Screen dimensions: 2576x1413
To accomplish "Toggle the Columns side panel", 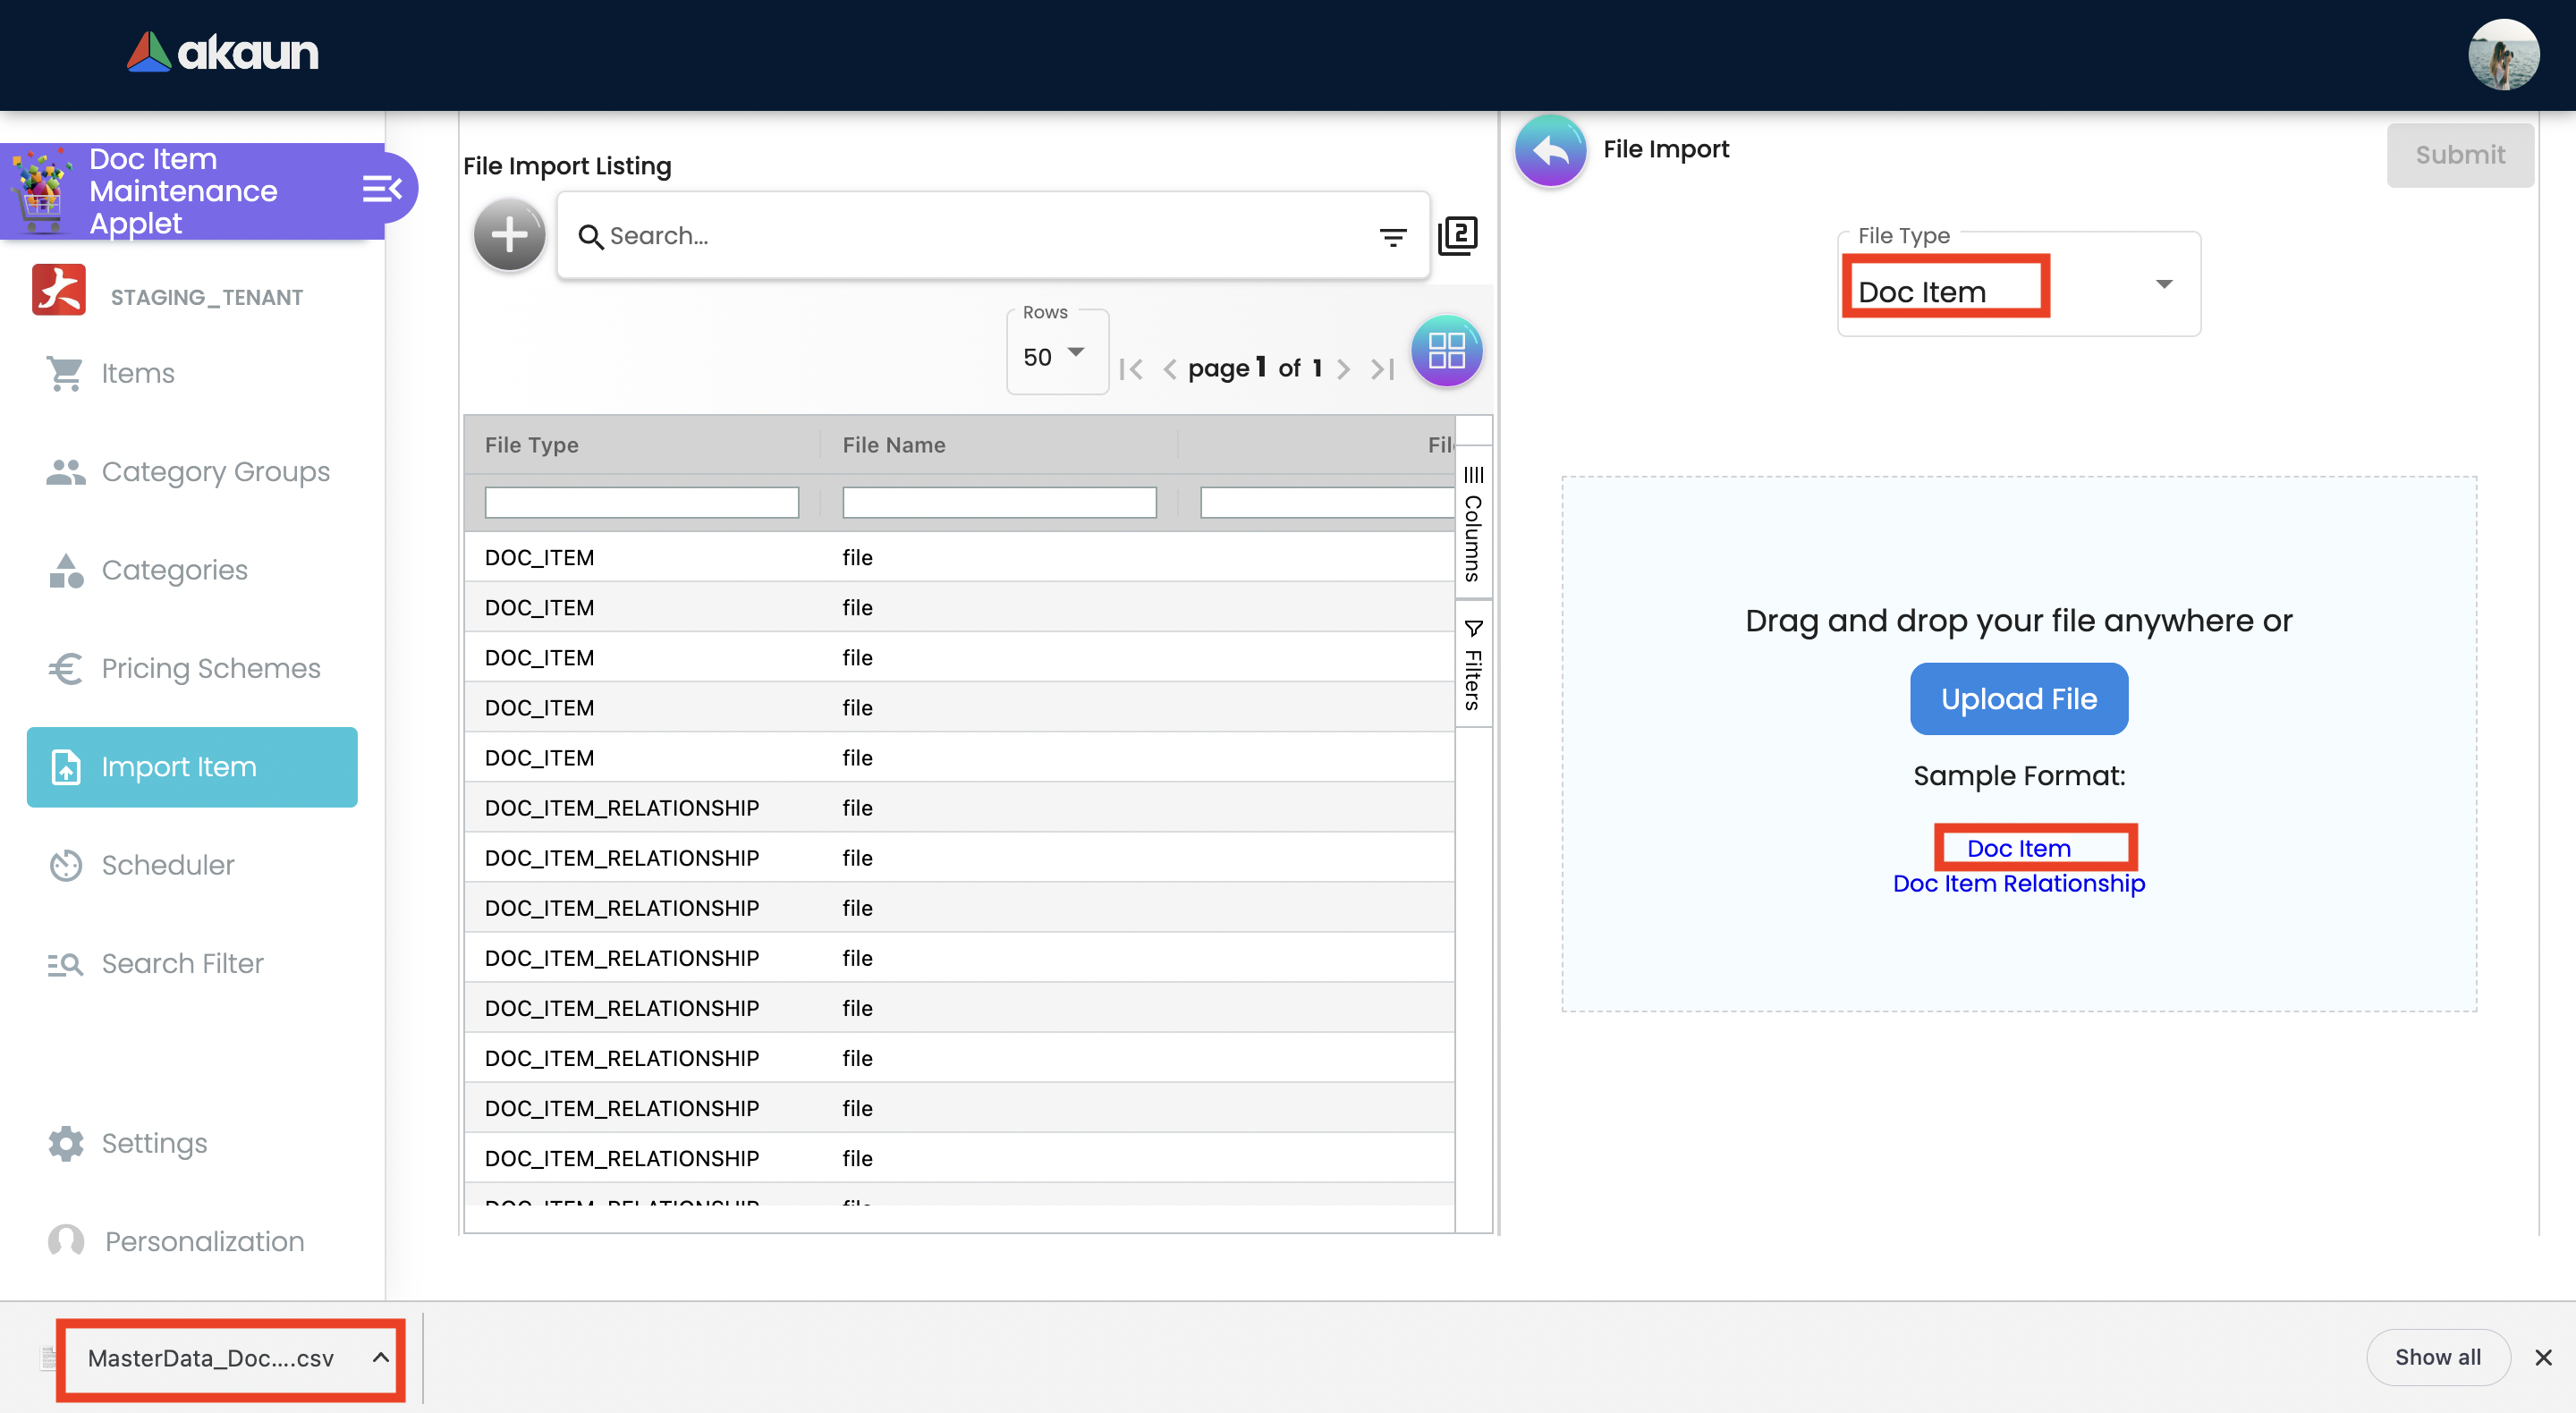I will pos(1473,523).
